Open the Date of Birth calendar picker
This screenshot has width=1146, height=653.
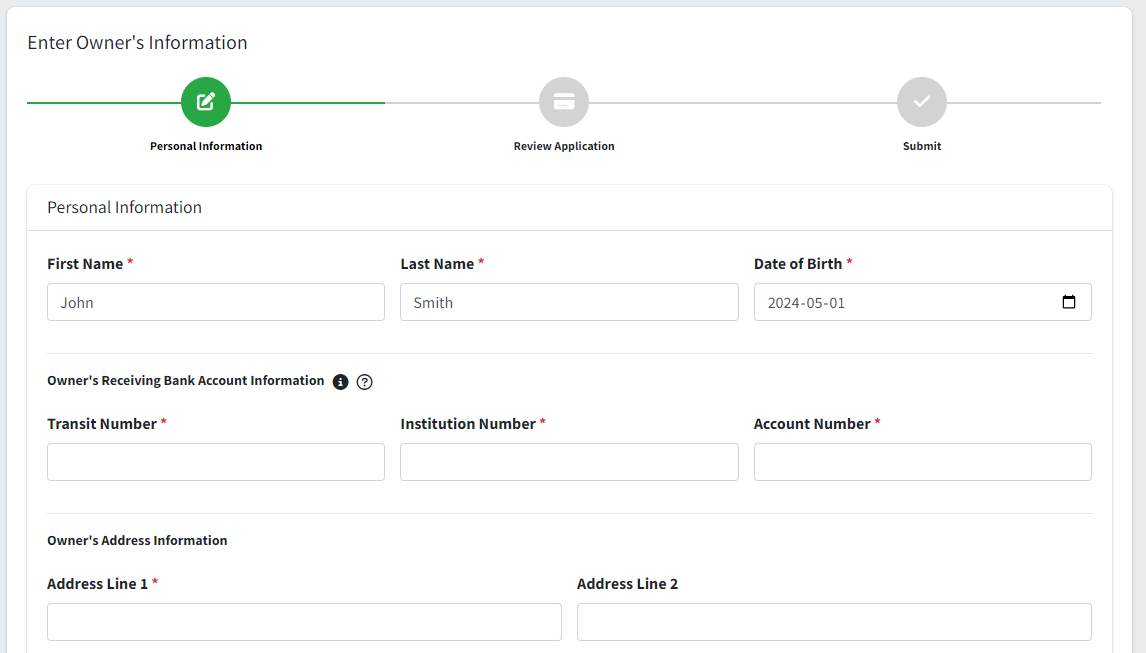(x=1069, y=302)
